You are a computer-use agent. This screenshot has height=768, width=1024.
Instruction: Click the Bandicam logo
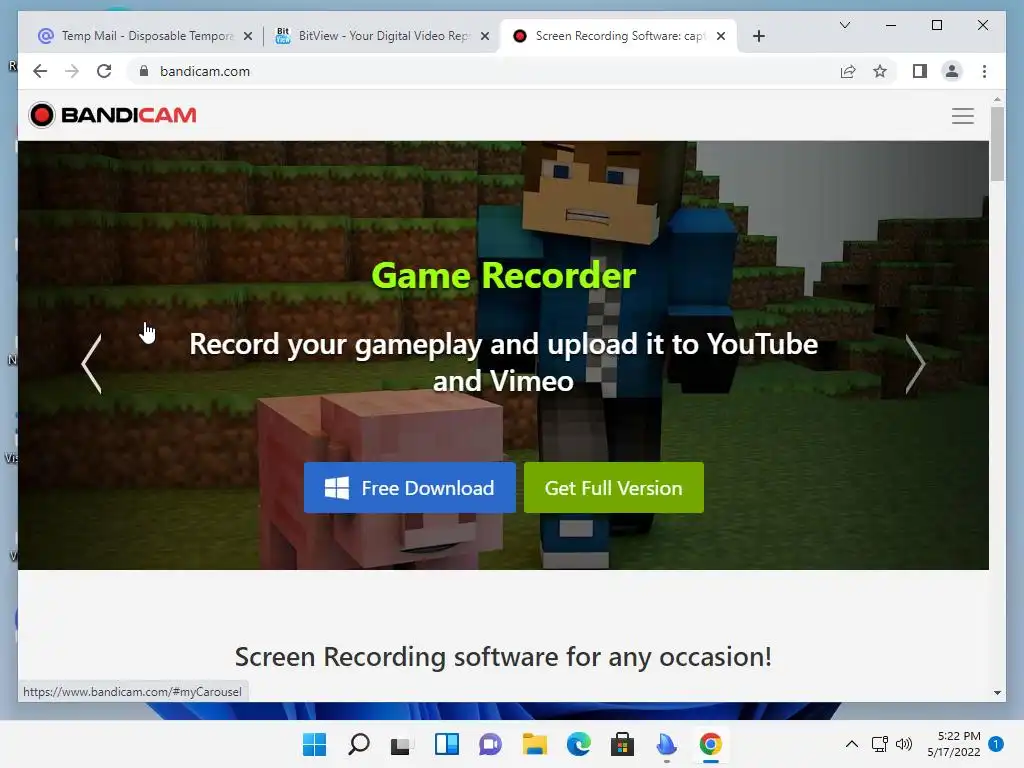(x=112, y=115)
